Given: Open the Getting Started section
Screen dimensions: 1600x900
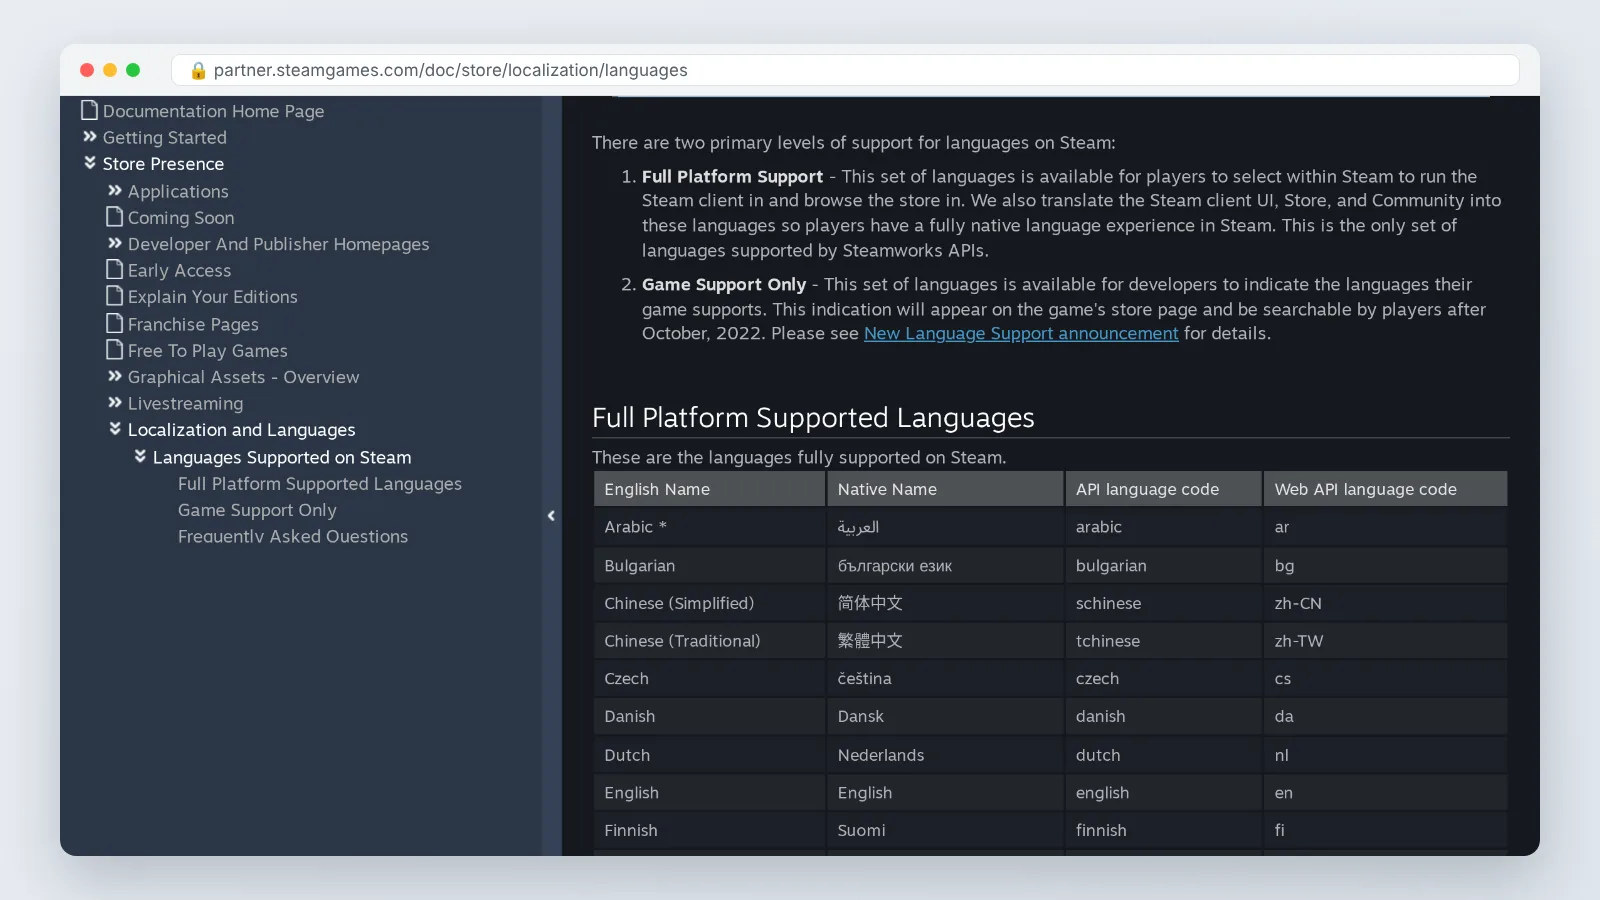Looking at the screenshot, I should (x=164, y=138).
